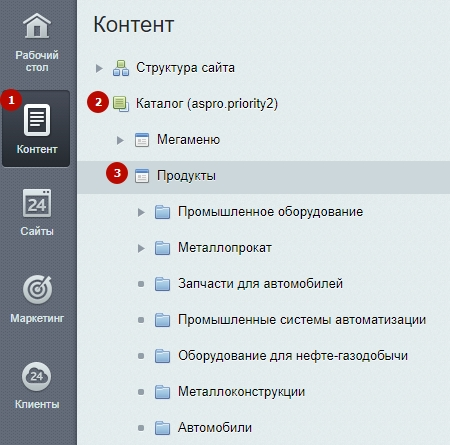Click the Структура сайта hierarchy icon
The height and width of the screenshot is (445, 450).
(121, 68)
